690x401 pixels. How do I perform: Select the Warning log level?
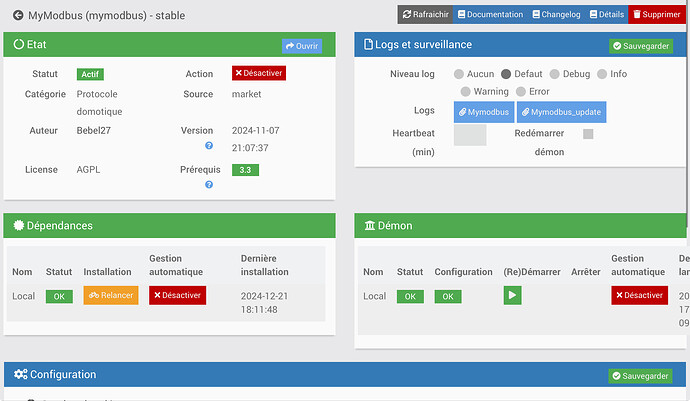[x=465, y=92]
